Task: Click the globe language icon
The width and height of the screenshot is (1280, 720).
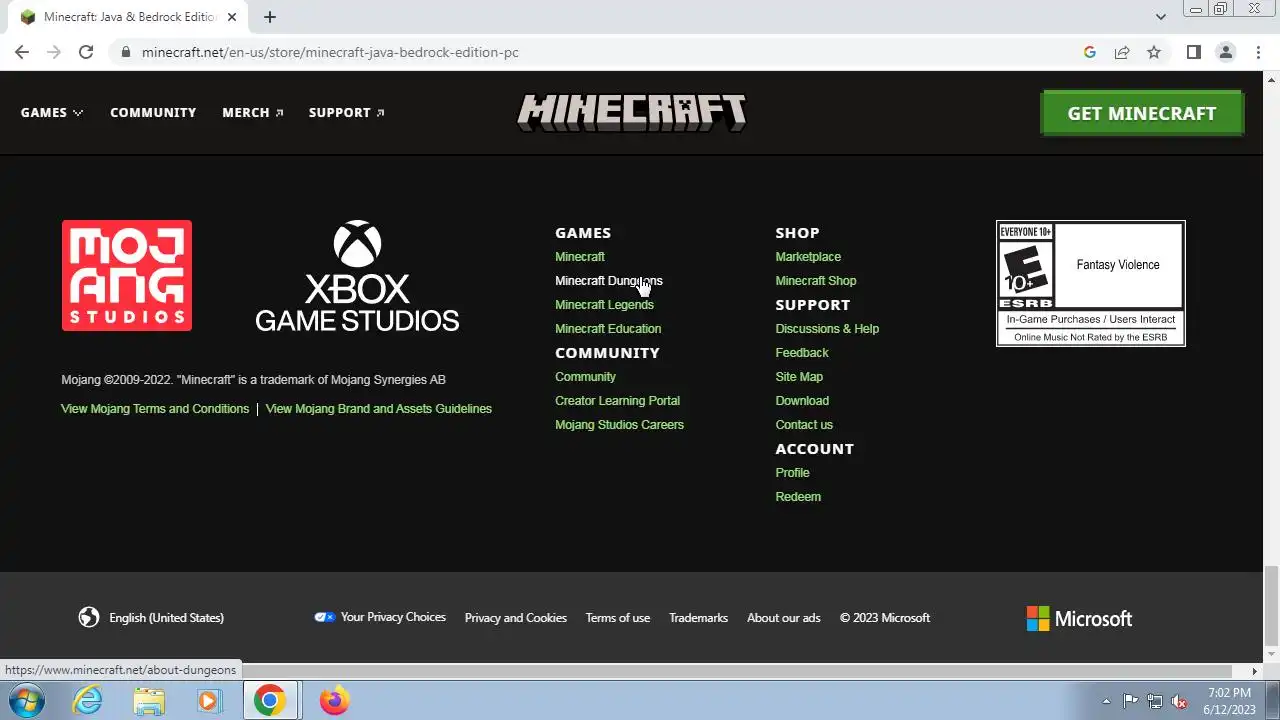Action: pyautogui.click(x=89, y=617)
